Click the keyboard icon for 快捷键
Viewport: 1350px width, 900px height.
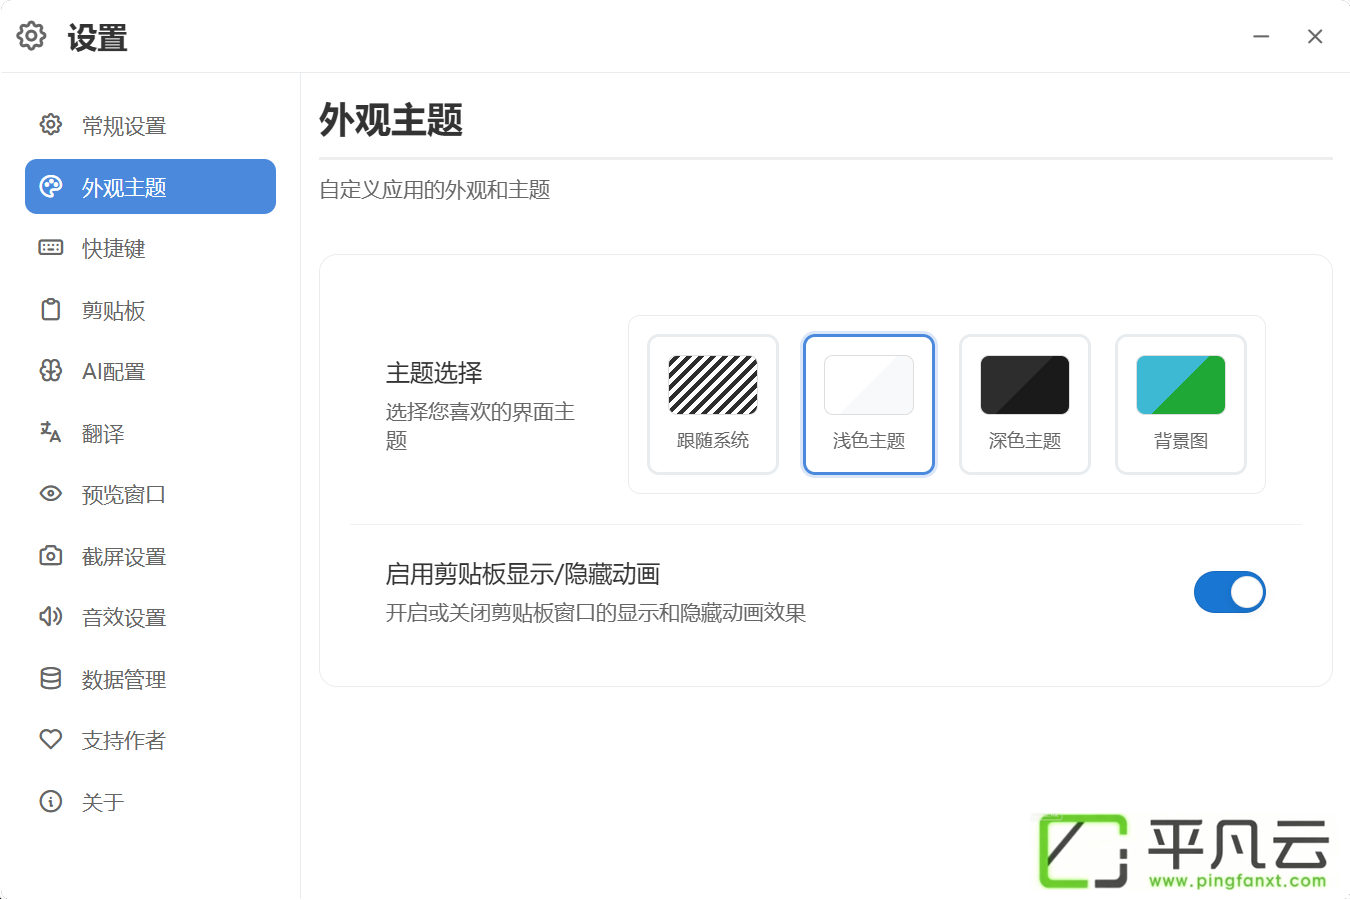point(51,247)
